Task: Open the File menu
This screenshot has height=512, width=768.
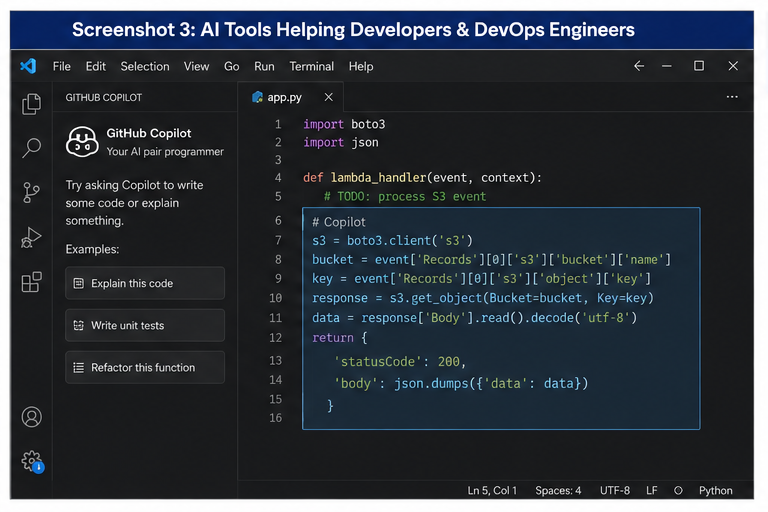Action: [62, 66]
